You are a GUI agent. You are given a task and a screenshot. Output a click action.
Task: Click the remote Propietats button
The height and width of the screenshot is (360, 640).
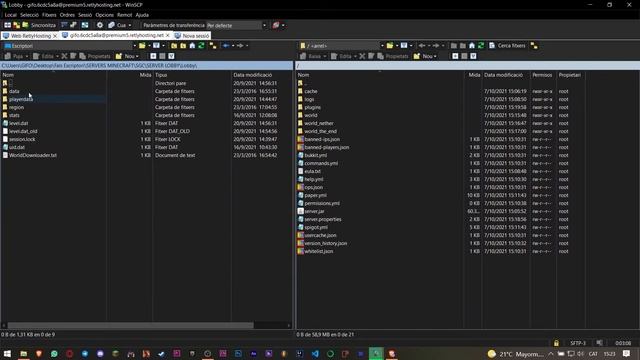(x=393, y=56)
